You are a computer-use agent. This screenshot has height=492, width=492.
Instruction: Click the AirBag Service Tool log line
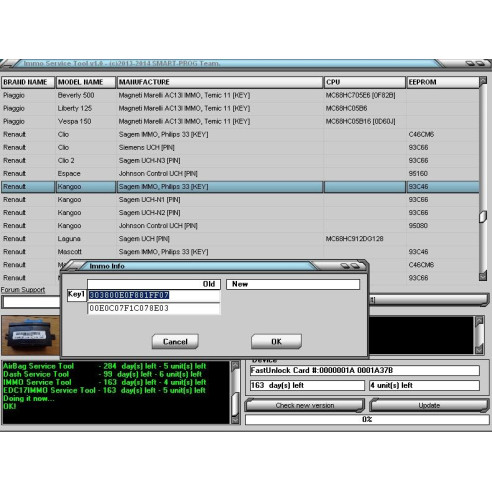click(105, 366)
